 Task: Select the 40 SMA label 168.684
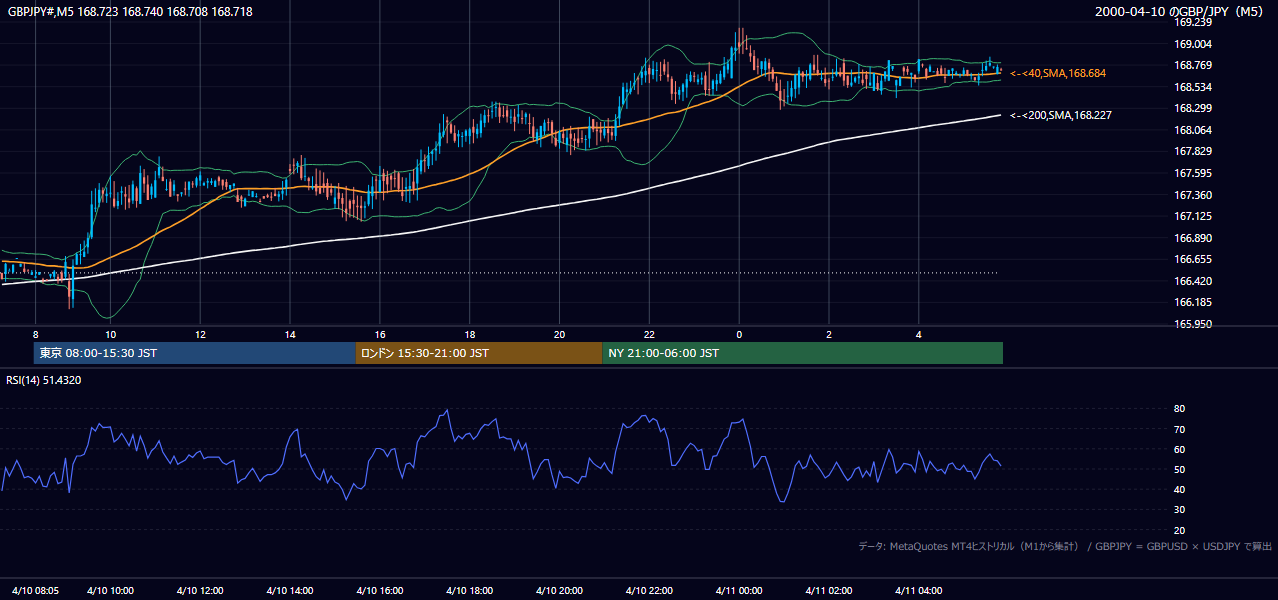click(x=1058, y=73)
